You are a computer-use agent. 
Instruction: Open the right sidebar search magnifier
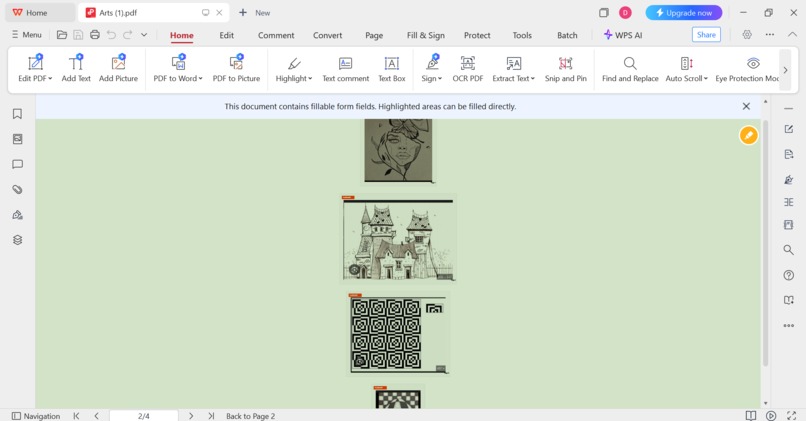coord(789,250)
